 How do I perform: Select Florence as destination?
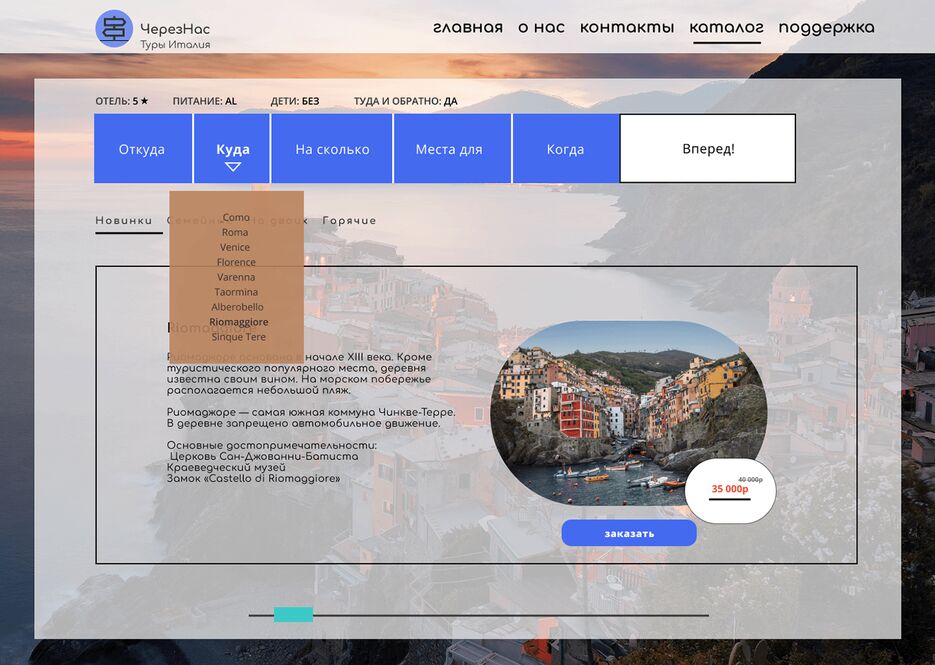pyautogui.click(x=236, y=262)
